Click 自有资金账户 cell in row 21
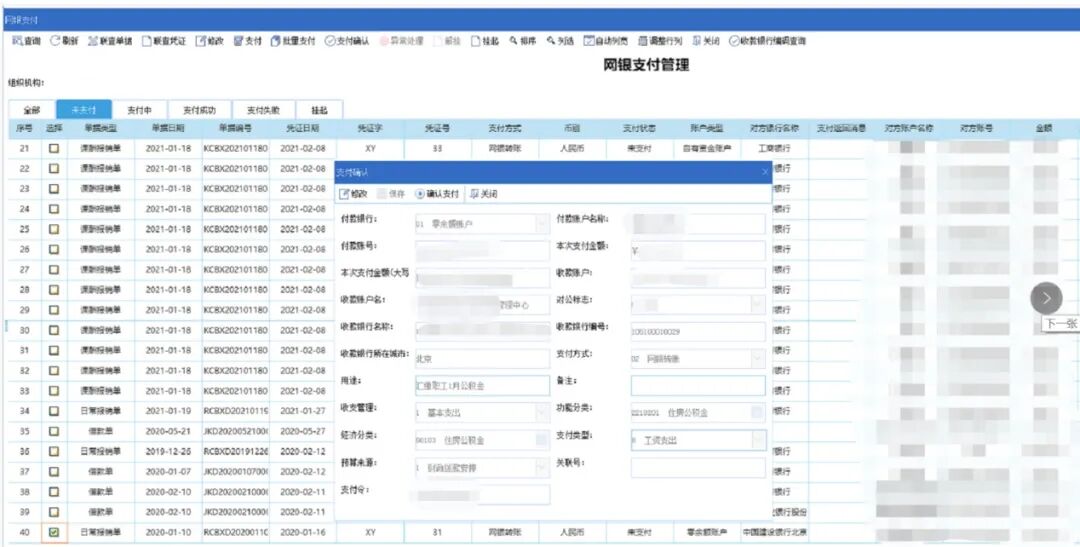 (x=707, y=148)
